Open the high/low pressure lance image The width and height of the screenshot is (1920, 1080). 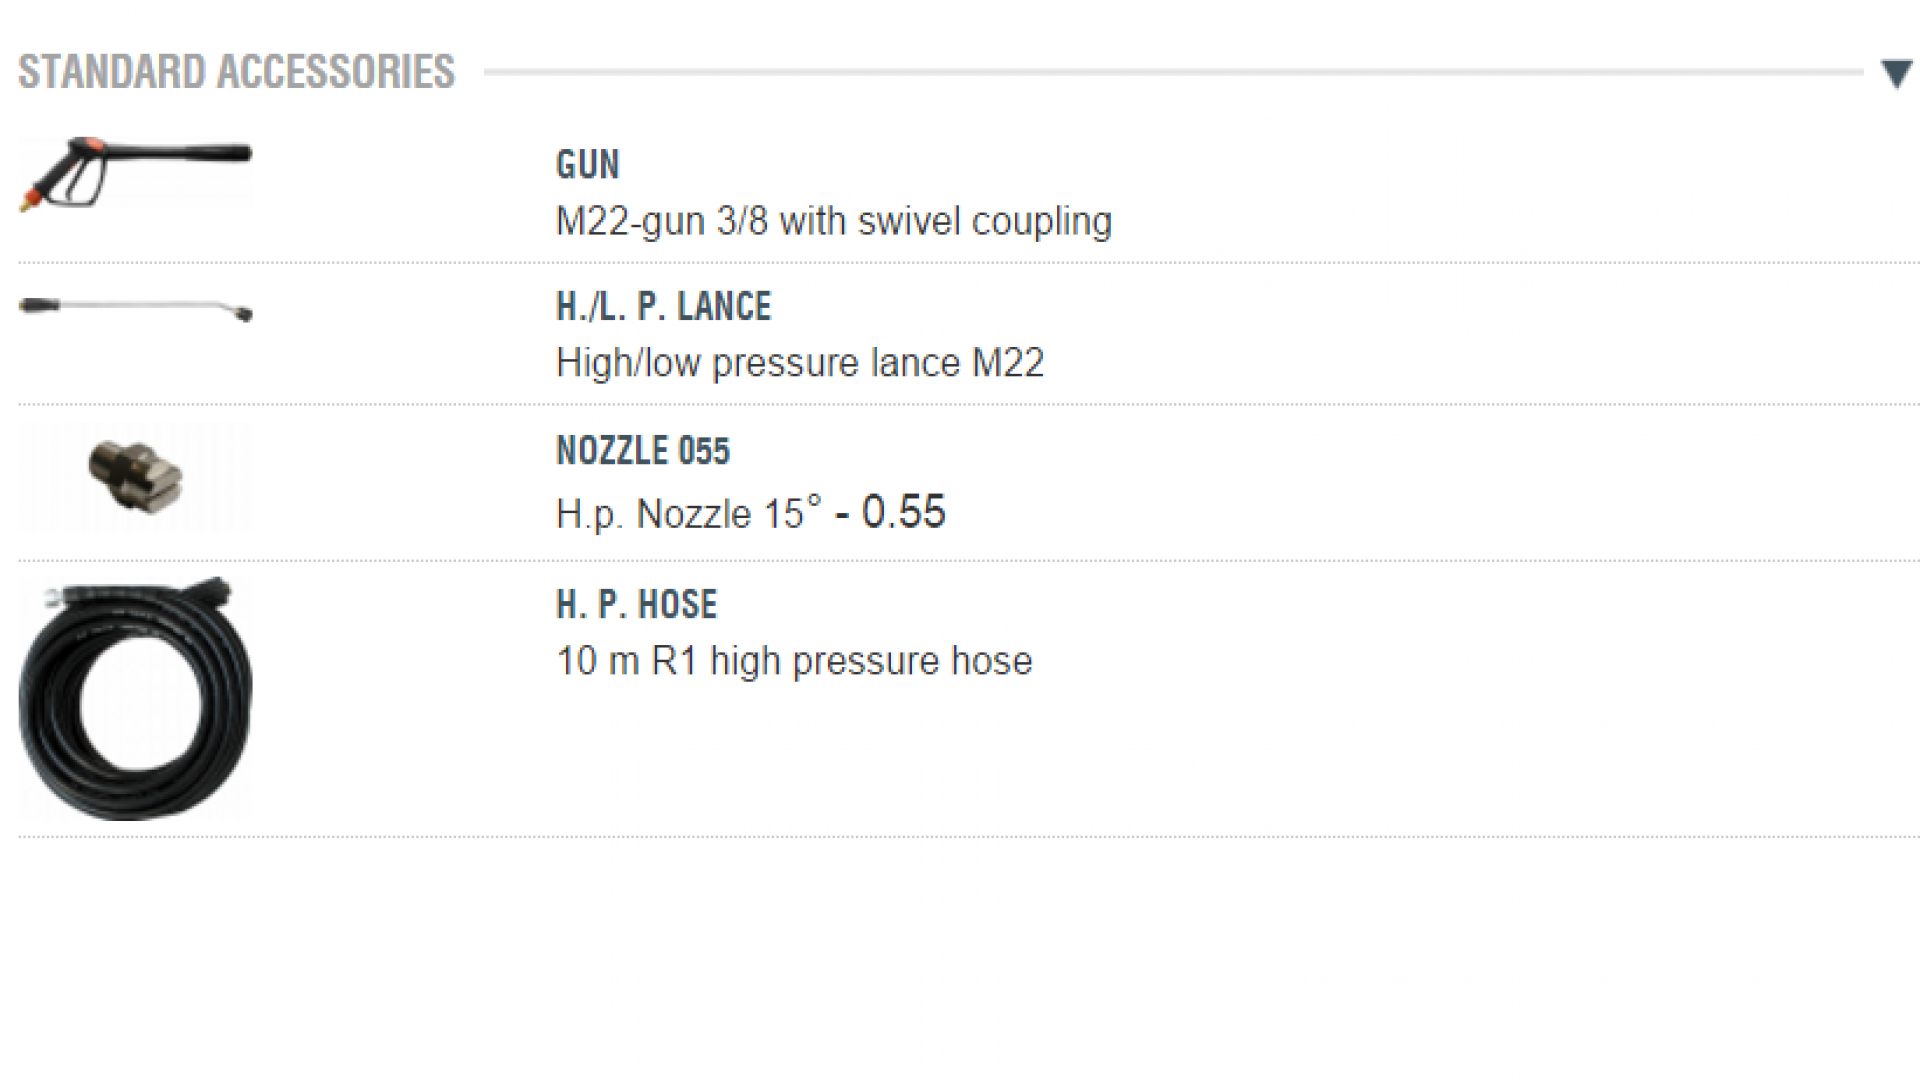coord(135,308)
